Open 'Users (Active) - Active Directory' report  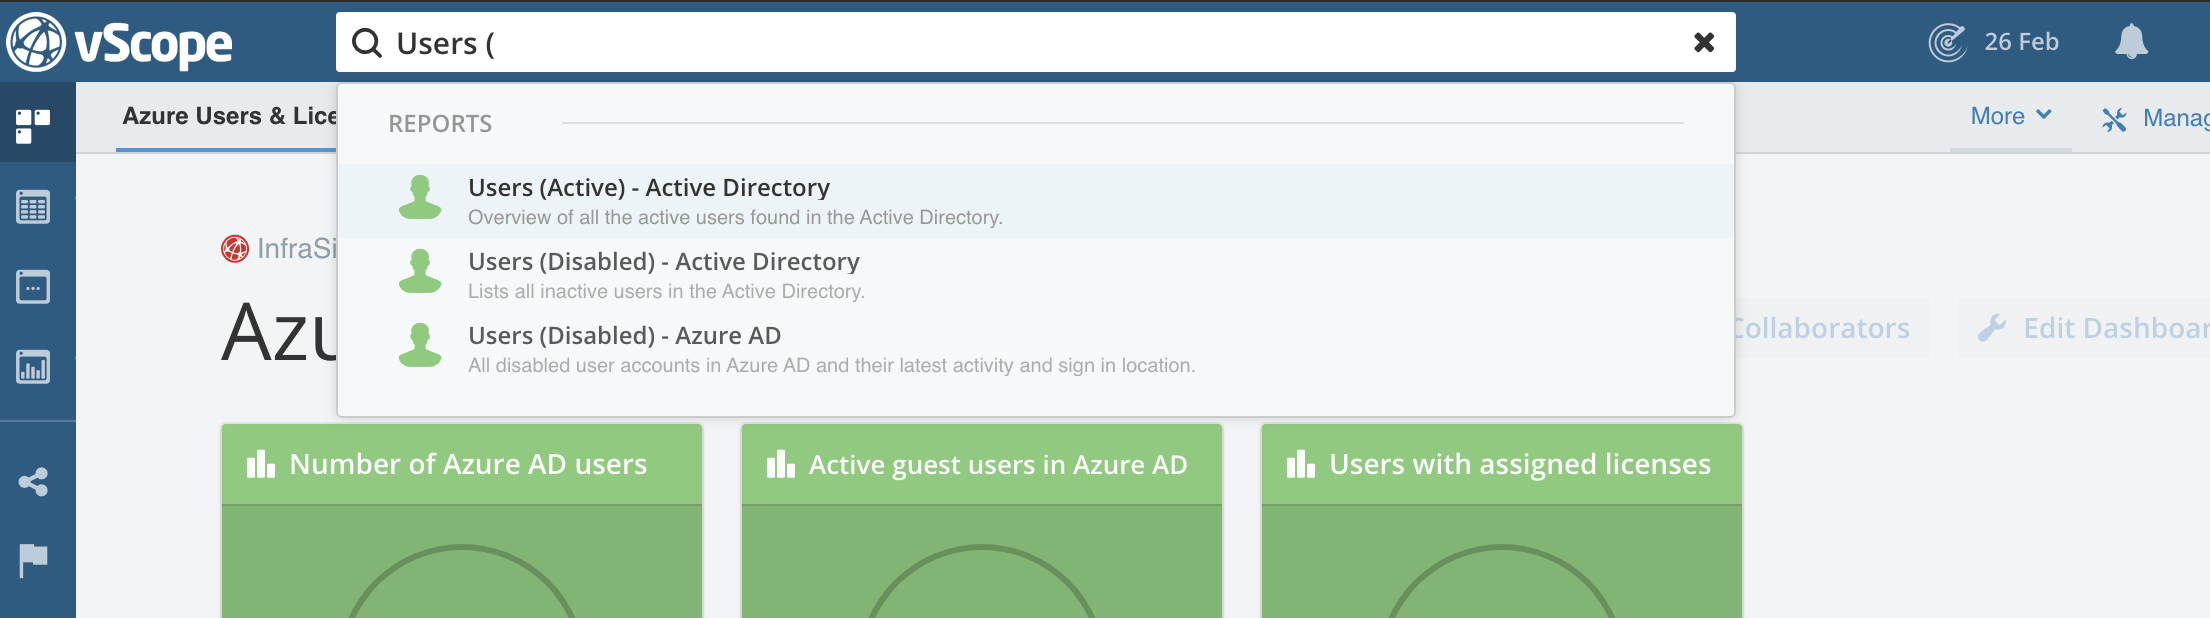point(1035,201)
